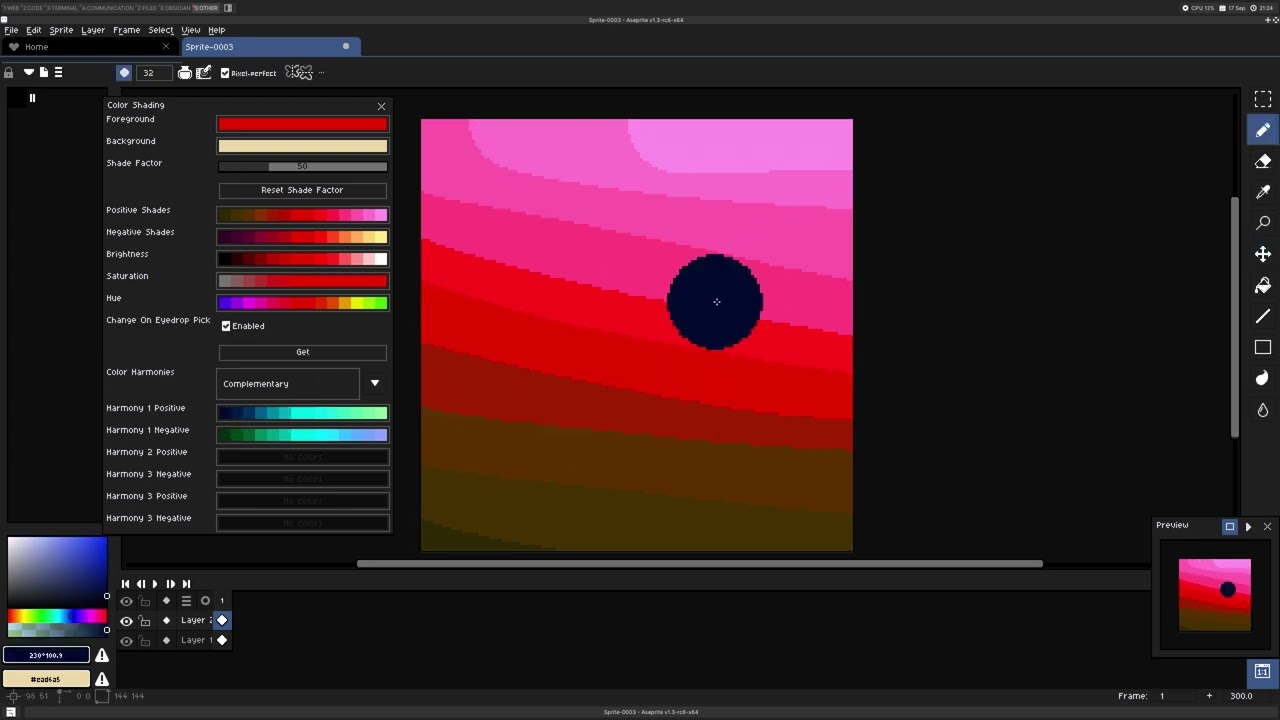The width and height of the screenshot is (1280, 720).
Task: Select the Pencil tool
Action: pos(1263,130)
